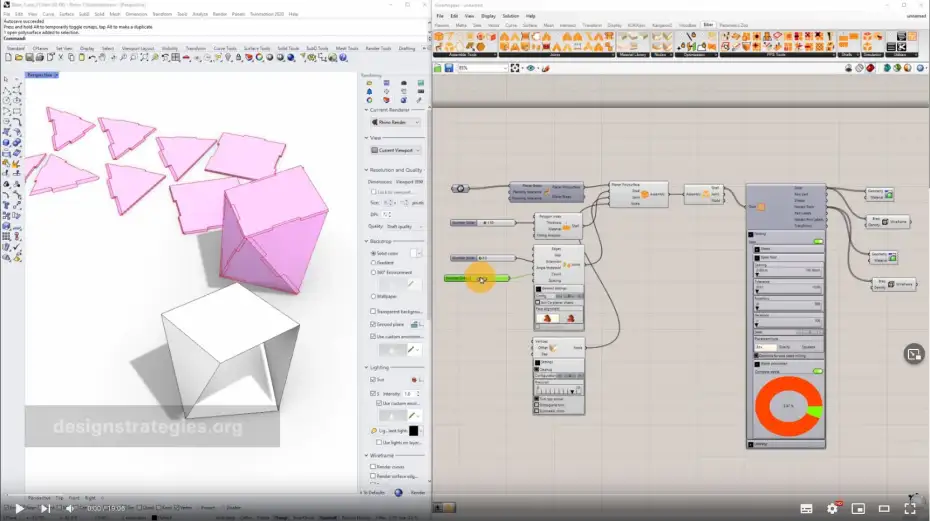Image resolution: width=930 pixels, height=521 pixels.
Task: Click the four-viewports layout icon in Rhino
Action: (x=176, y=58)
